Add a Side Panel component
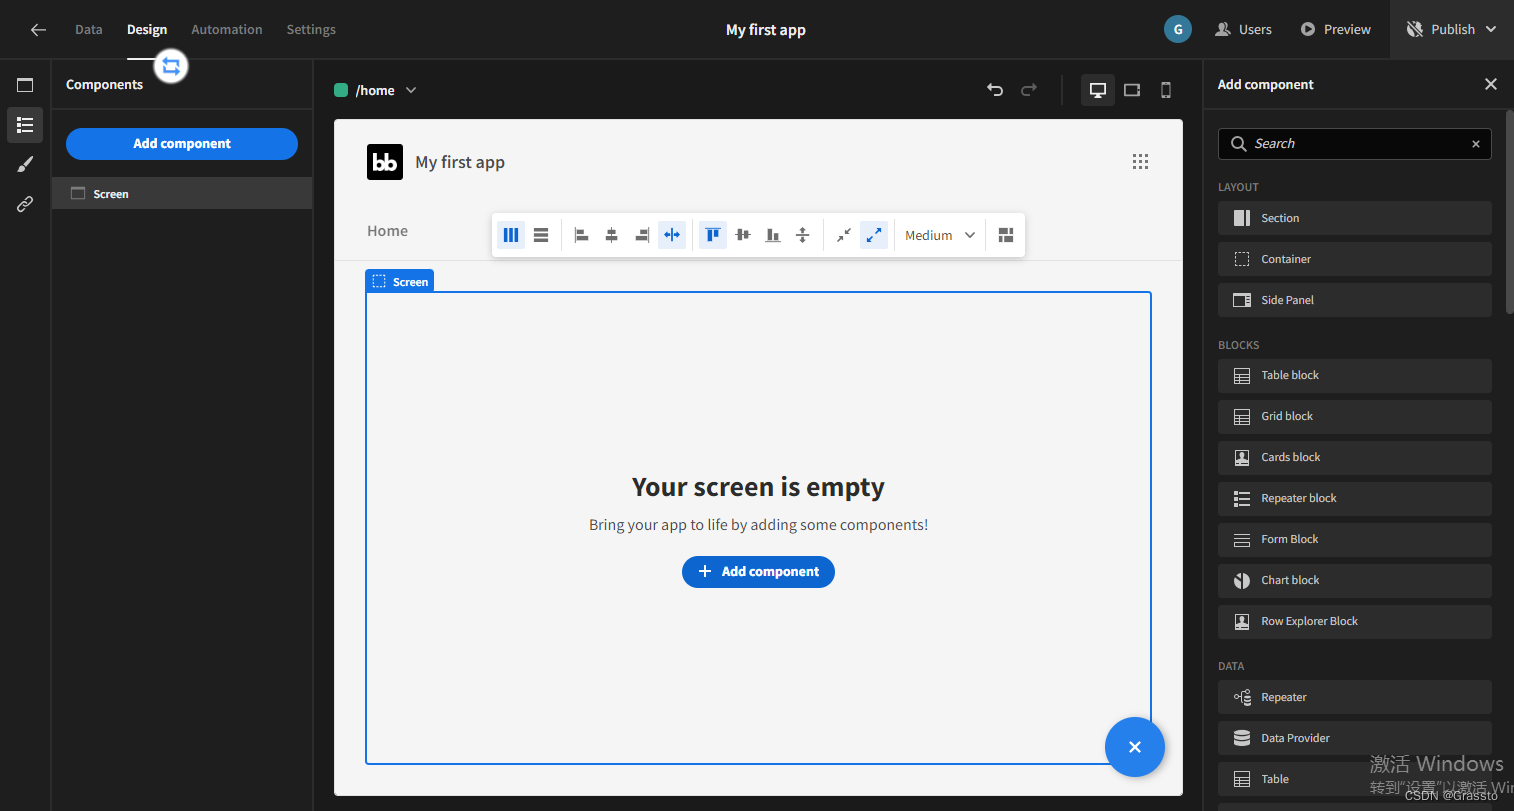1514x811 pixels. 1355,300
